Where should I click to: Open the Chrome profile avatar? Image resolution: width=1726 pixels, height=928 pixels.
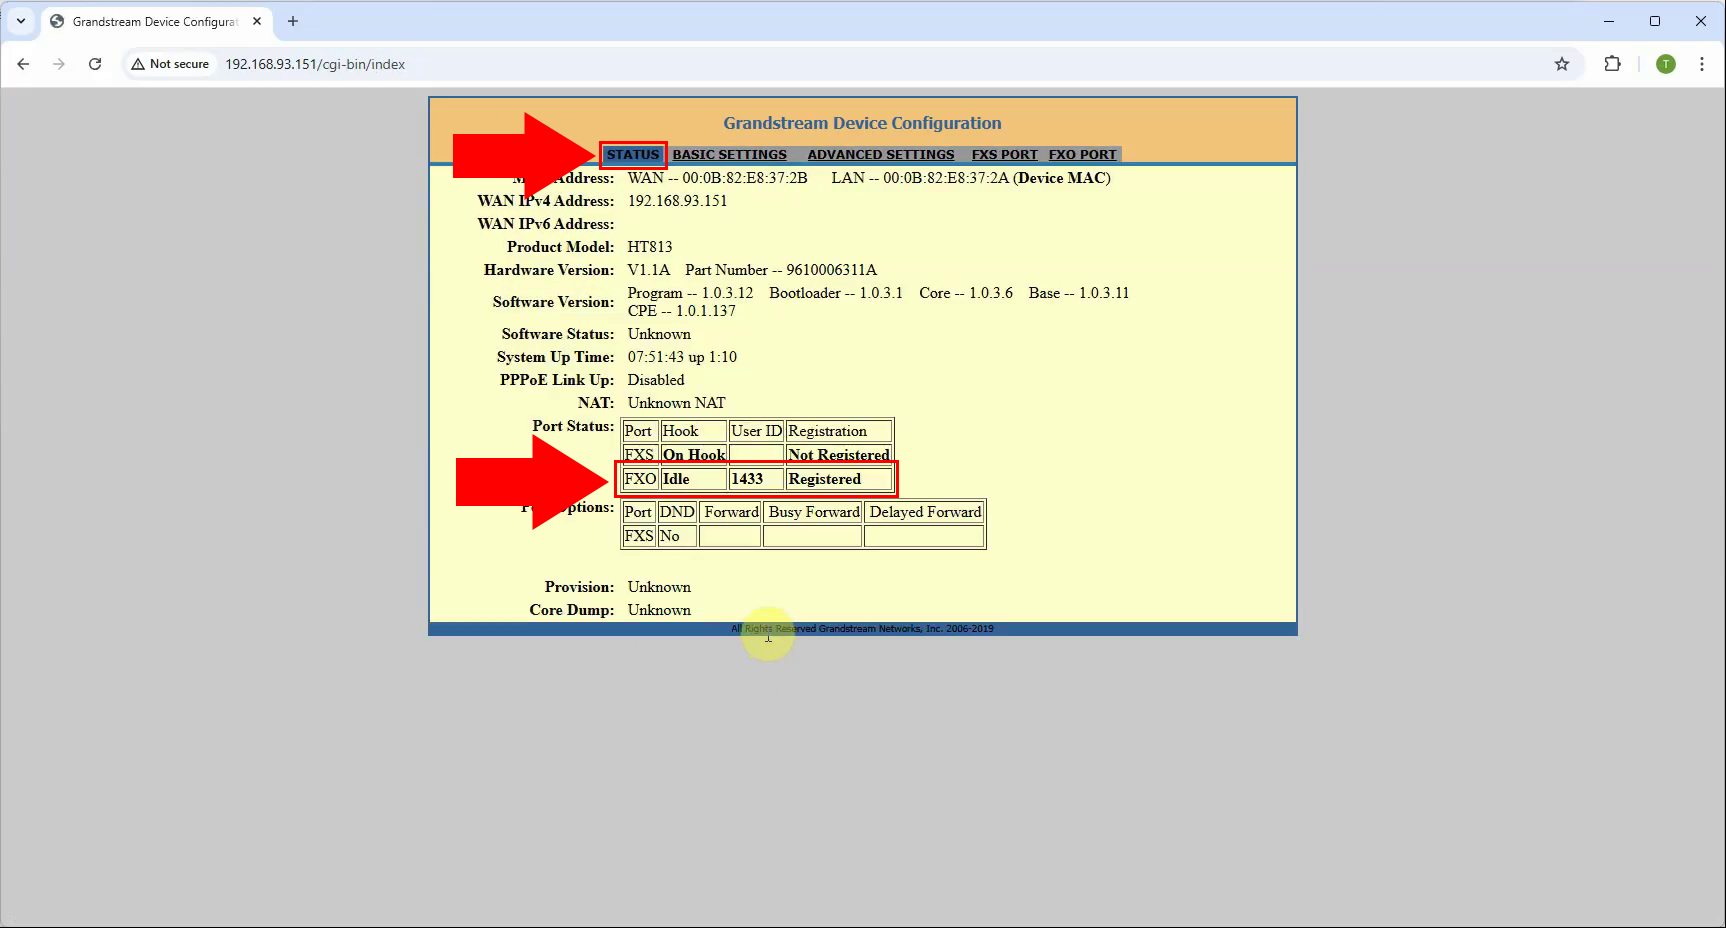point(1666,64)
